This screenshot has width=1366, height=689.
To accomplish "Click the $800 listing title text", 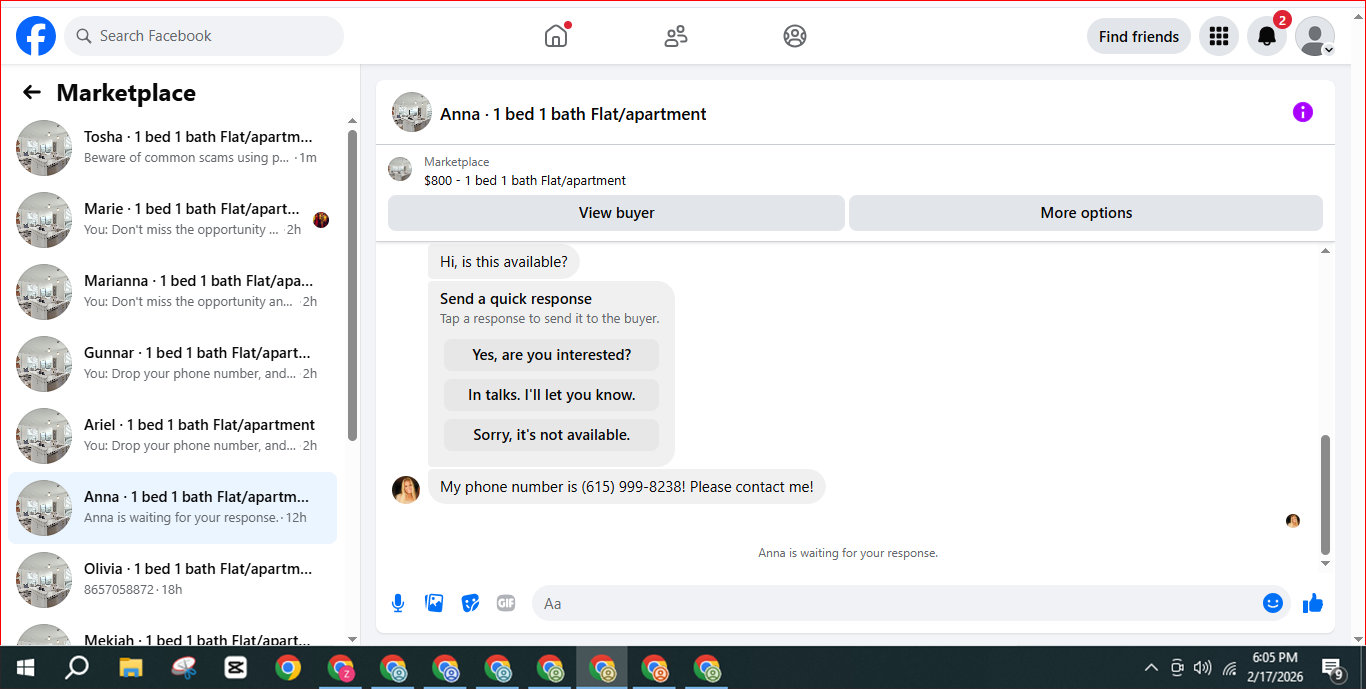I will click(525, 181).
